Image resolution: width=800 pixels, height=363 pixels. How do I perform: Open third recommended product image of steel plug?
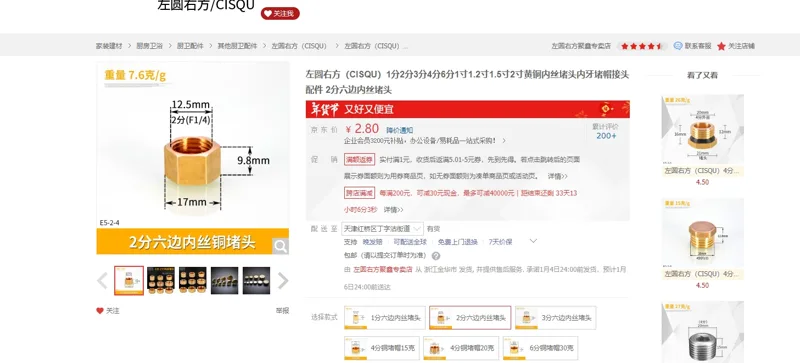pyautogui.click(x=703, y=332)
